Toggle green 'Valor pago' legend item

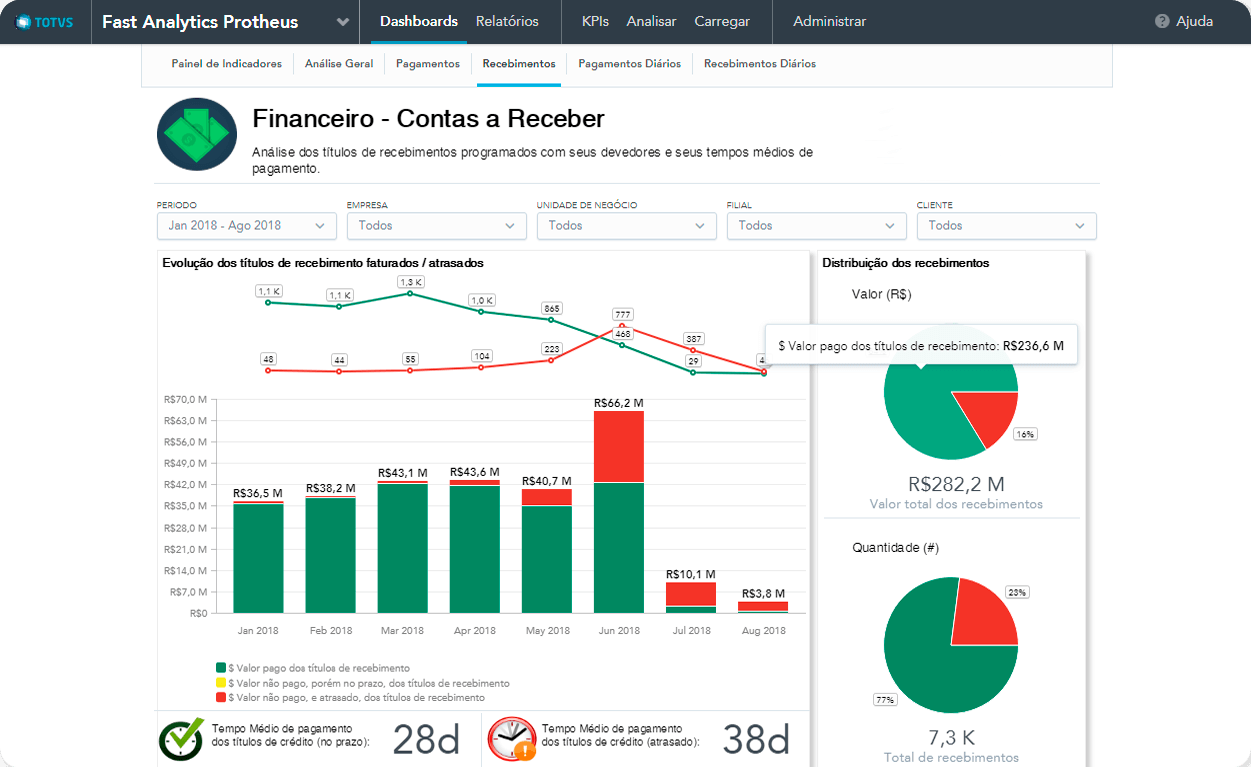[x=221, y=667]
